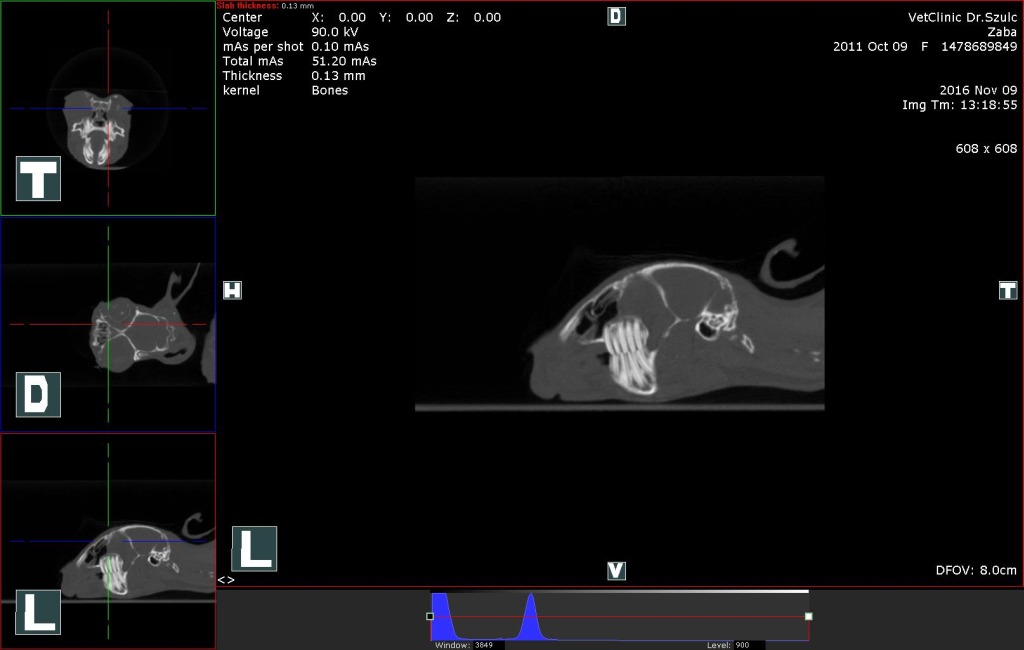Click the DFOV: 8.0cm readout

(x=975, y=570)
